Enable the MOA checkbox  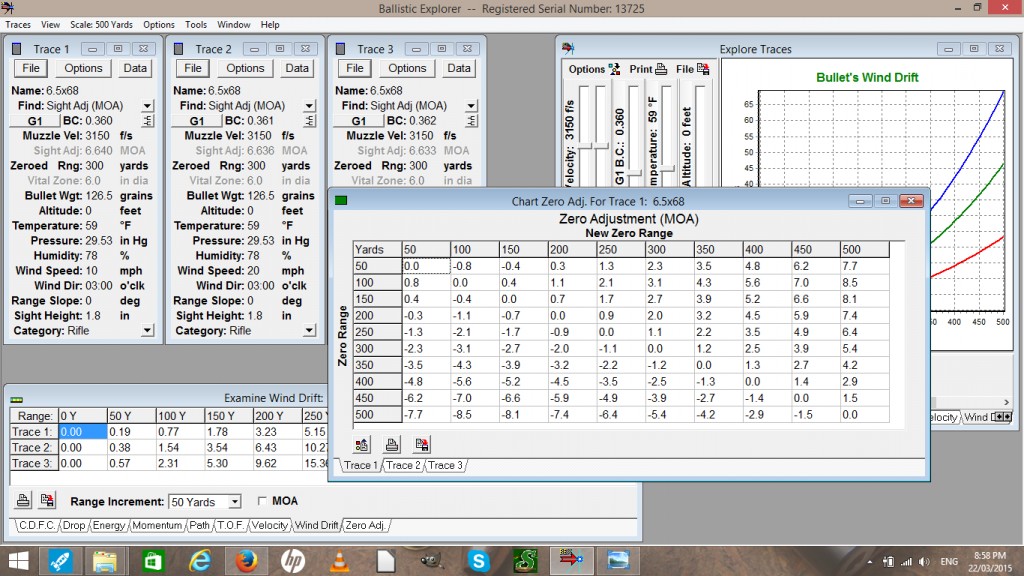pos(263,501)
